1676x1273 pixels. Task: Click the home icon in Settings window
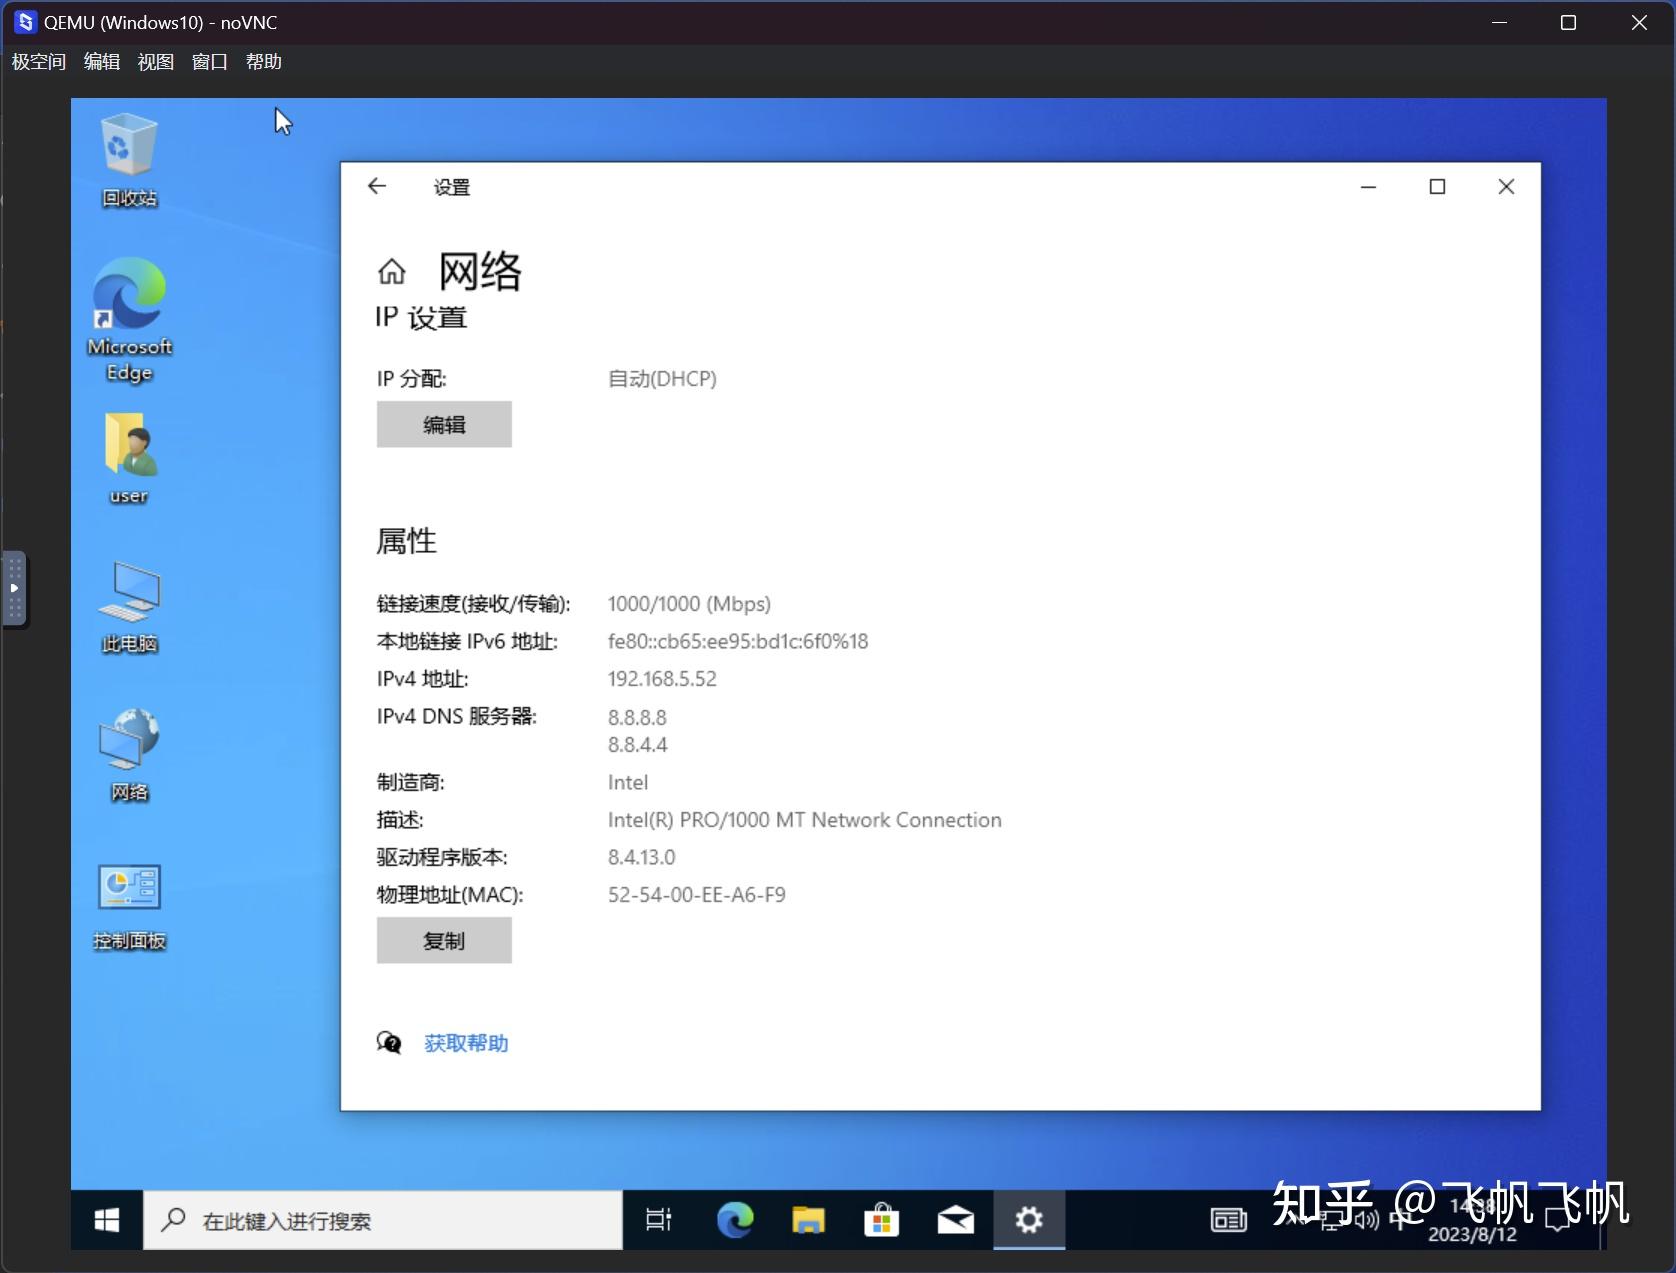(x=391, y=271)
